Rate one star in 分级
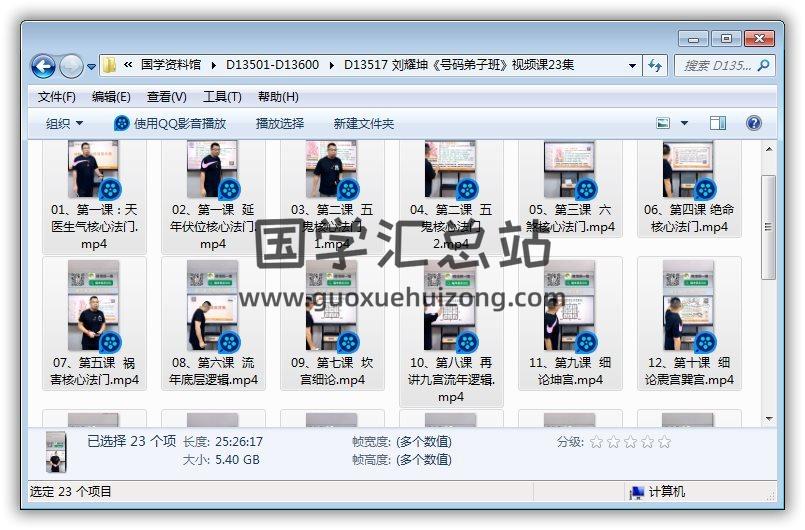The height and width of the screenshot is (530, 805). coord(597,442)
